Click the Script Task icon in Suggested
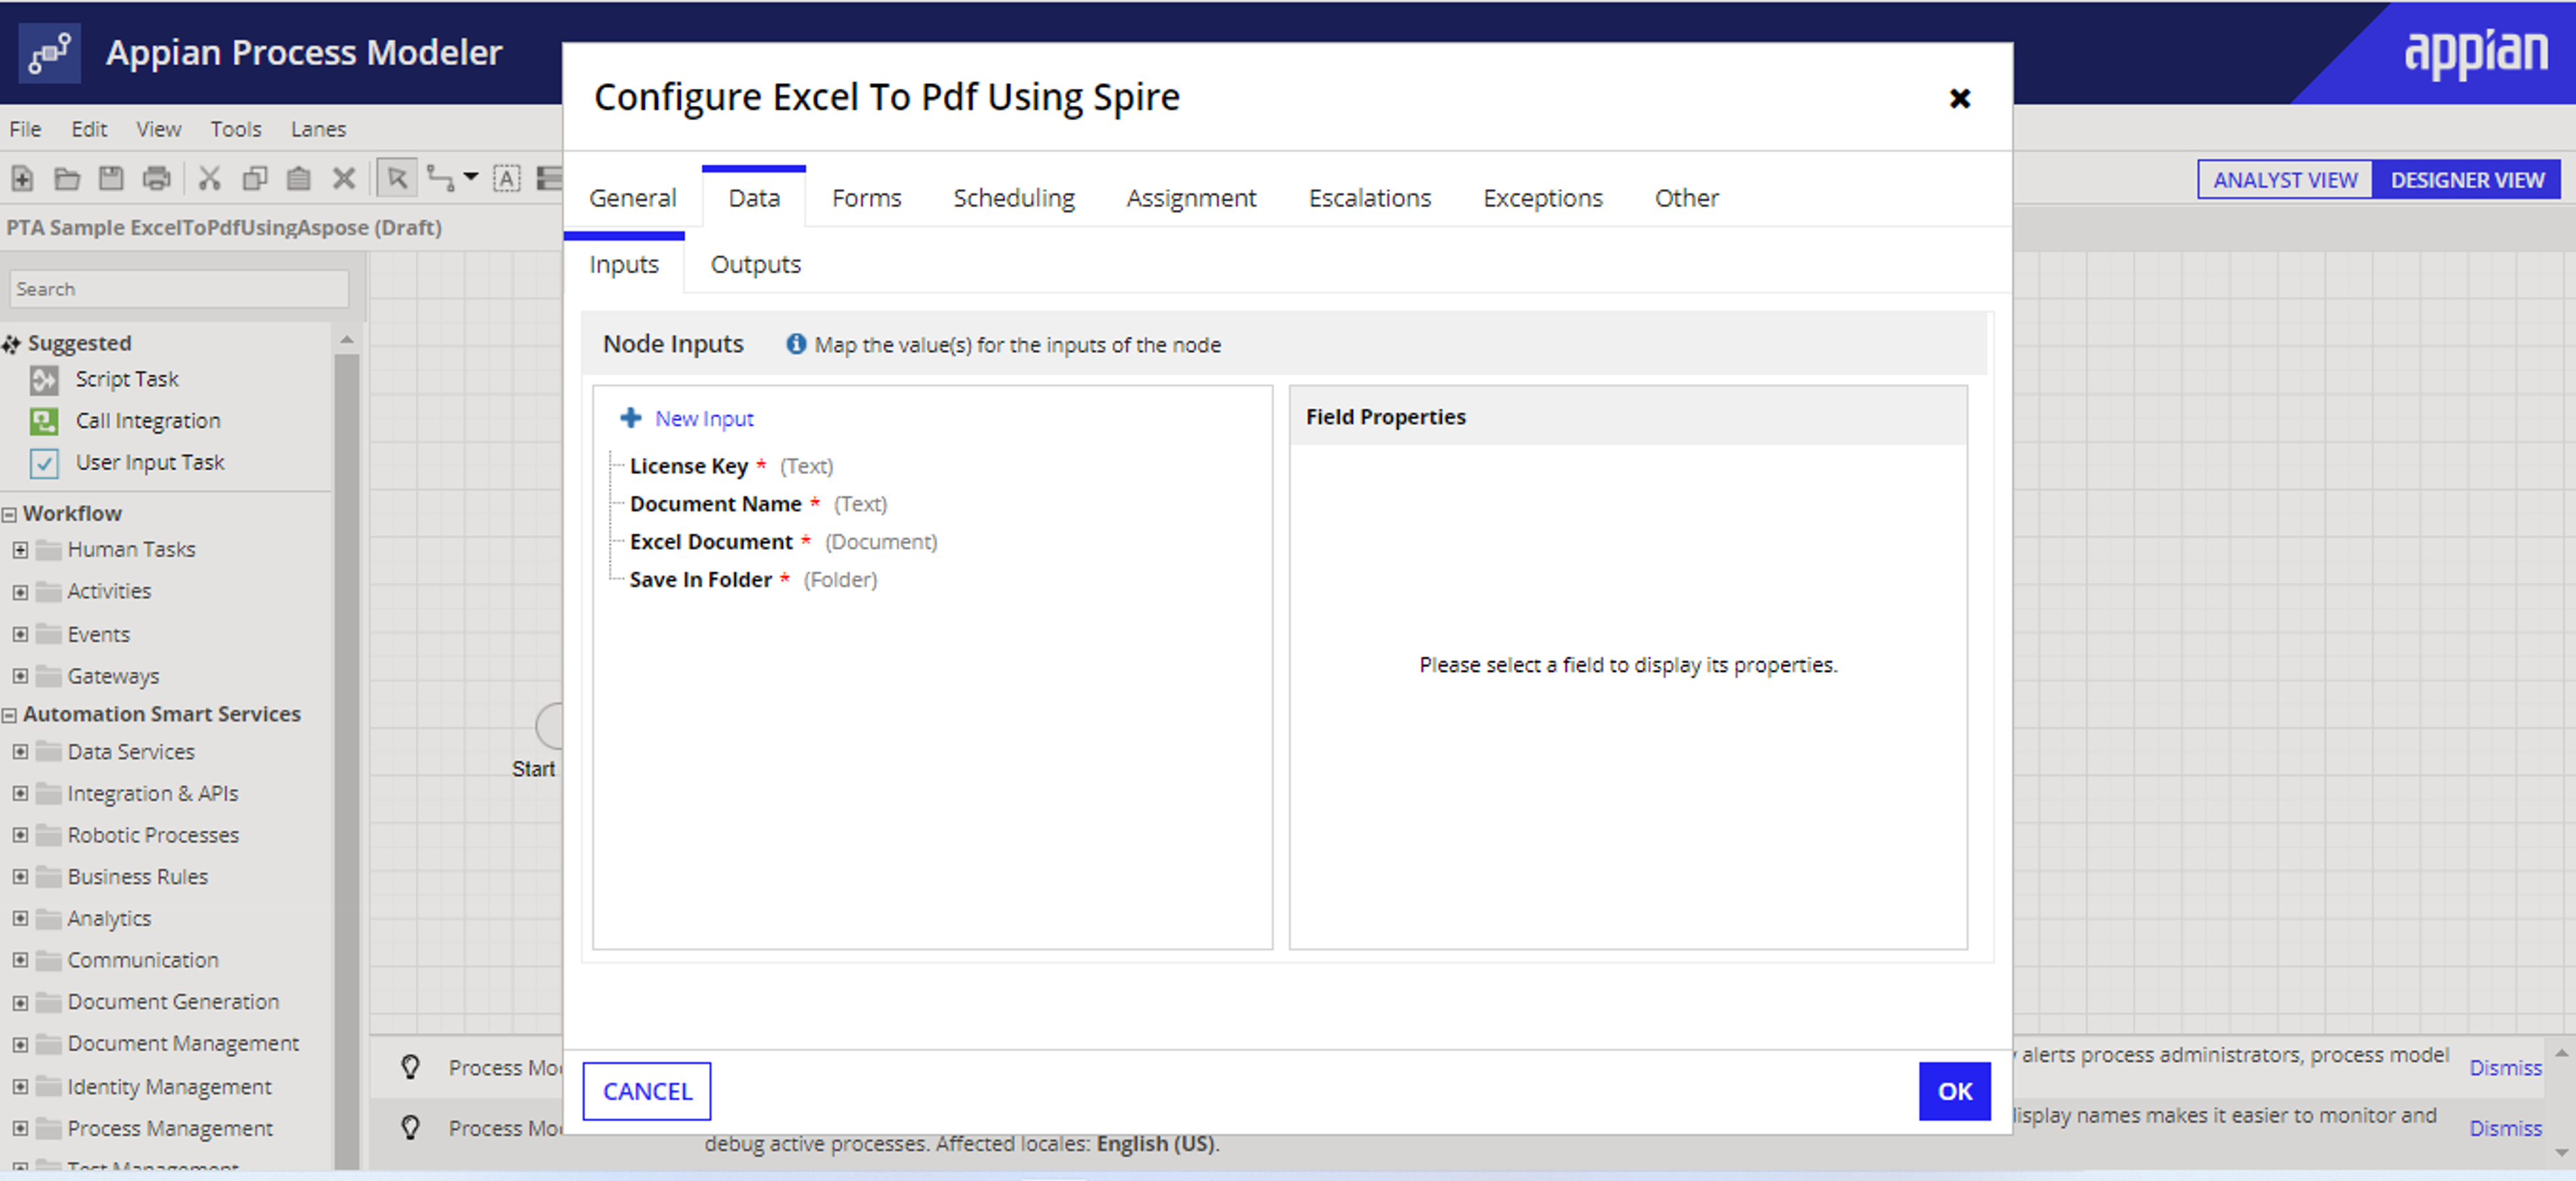This screenshot has height=1181, width=2576. coord(44,380)
